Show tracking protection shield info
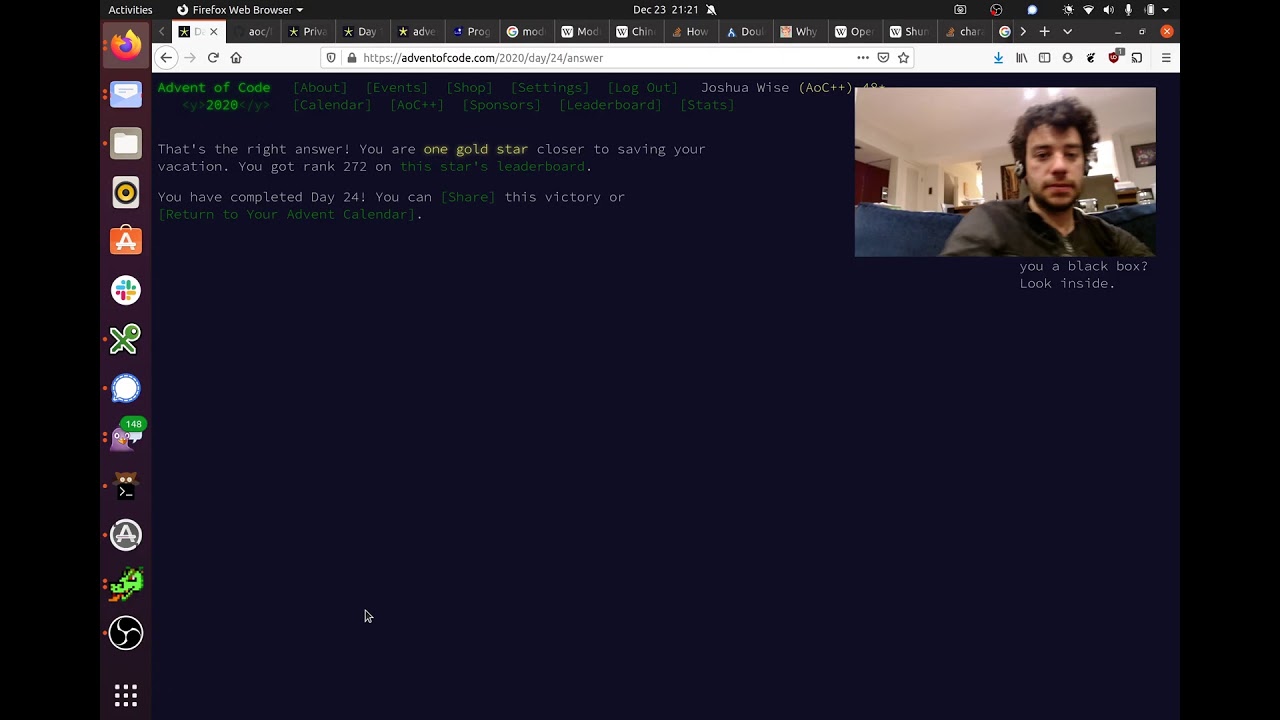Image resolution: width=1280 pixels, height=720 pixels. coord(331,58)
